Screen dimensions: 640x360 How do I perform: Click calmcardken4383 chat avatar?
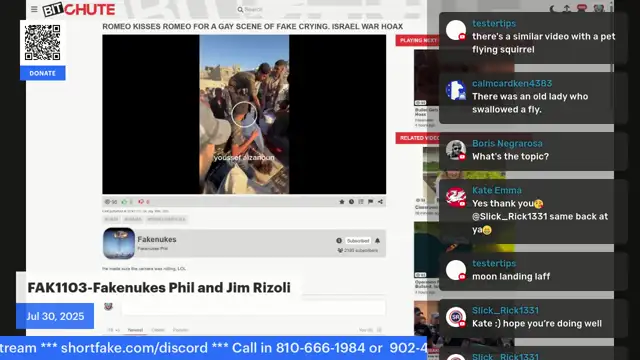coord(456,90)
